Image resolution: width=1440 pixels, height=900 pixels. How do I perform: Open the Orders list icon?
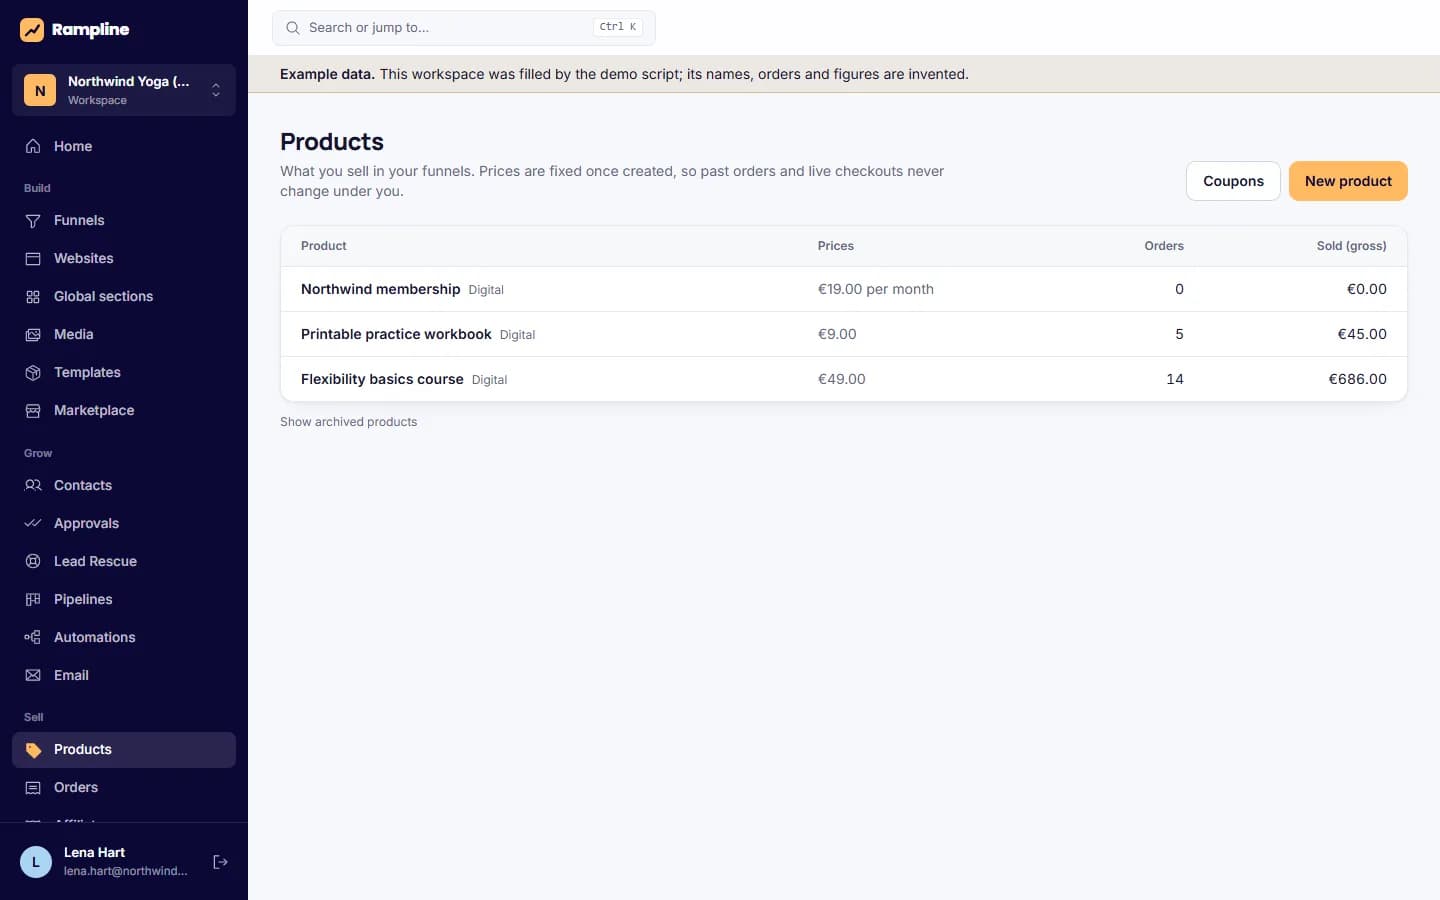point(33,788)
